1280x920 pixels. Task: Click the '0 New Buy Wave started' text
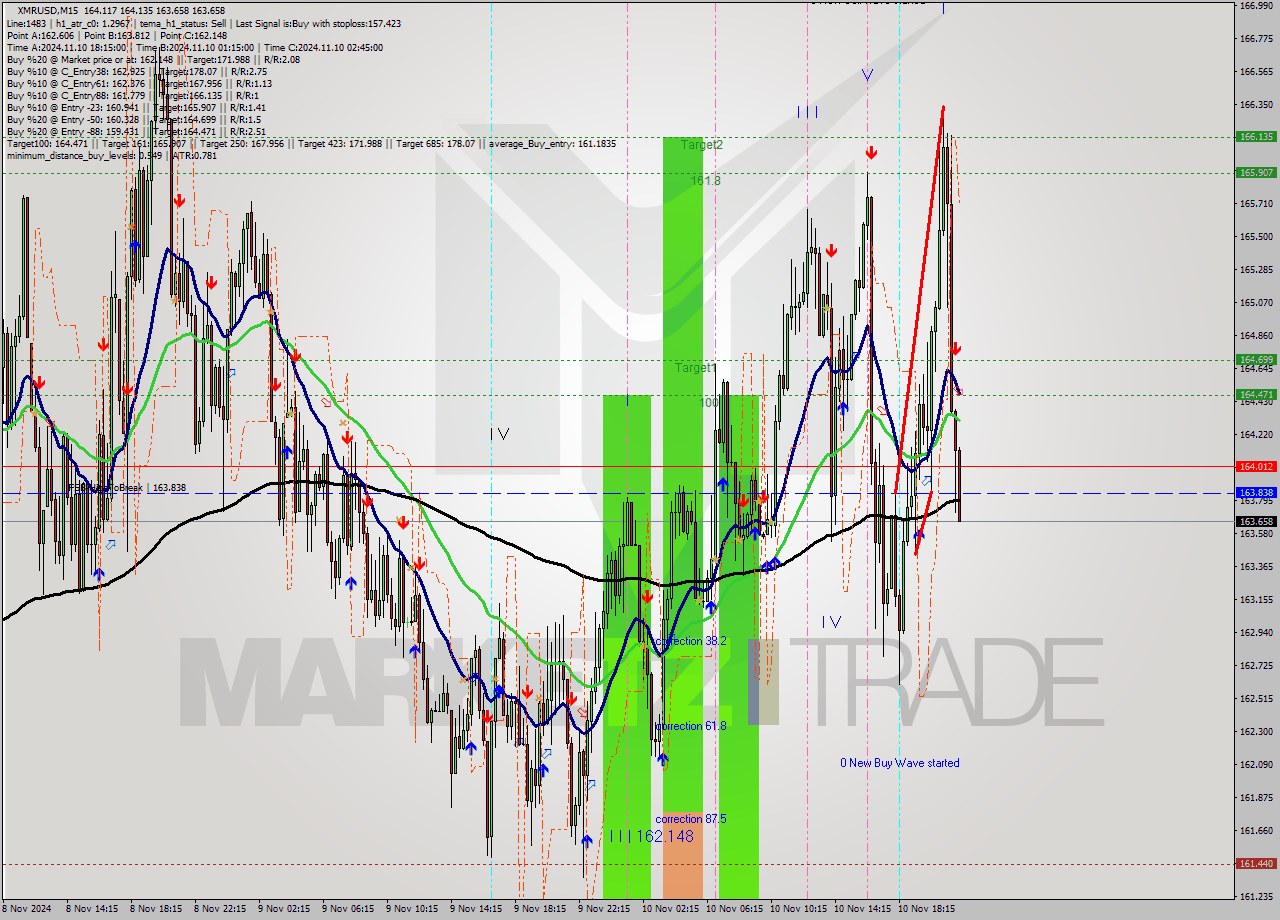coord(900,763)
